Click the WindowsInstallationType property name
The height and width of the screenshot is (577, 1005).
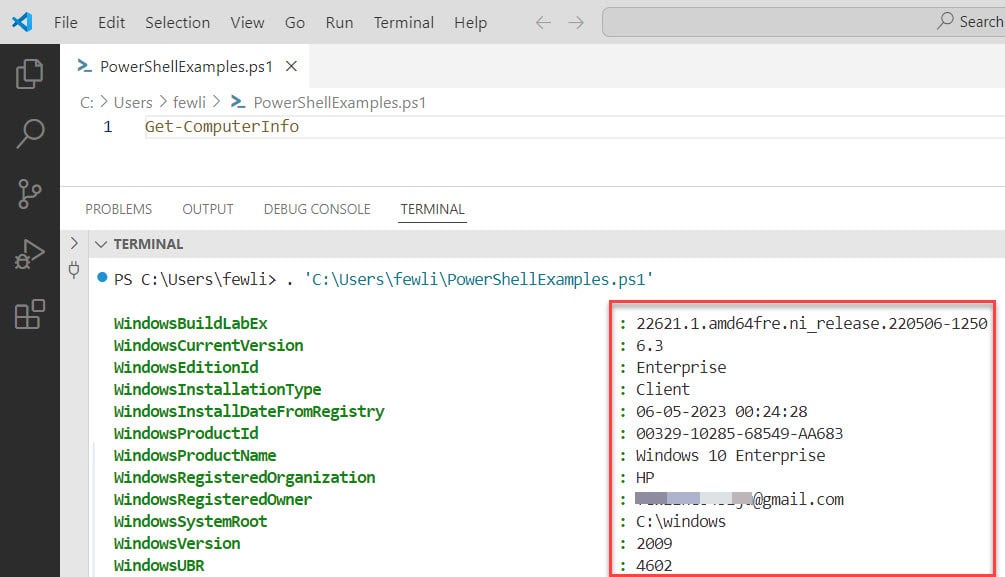pyautogui.click(x=217, y=389)
